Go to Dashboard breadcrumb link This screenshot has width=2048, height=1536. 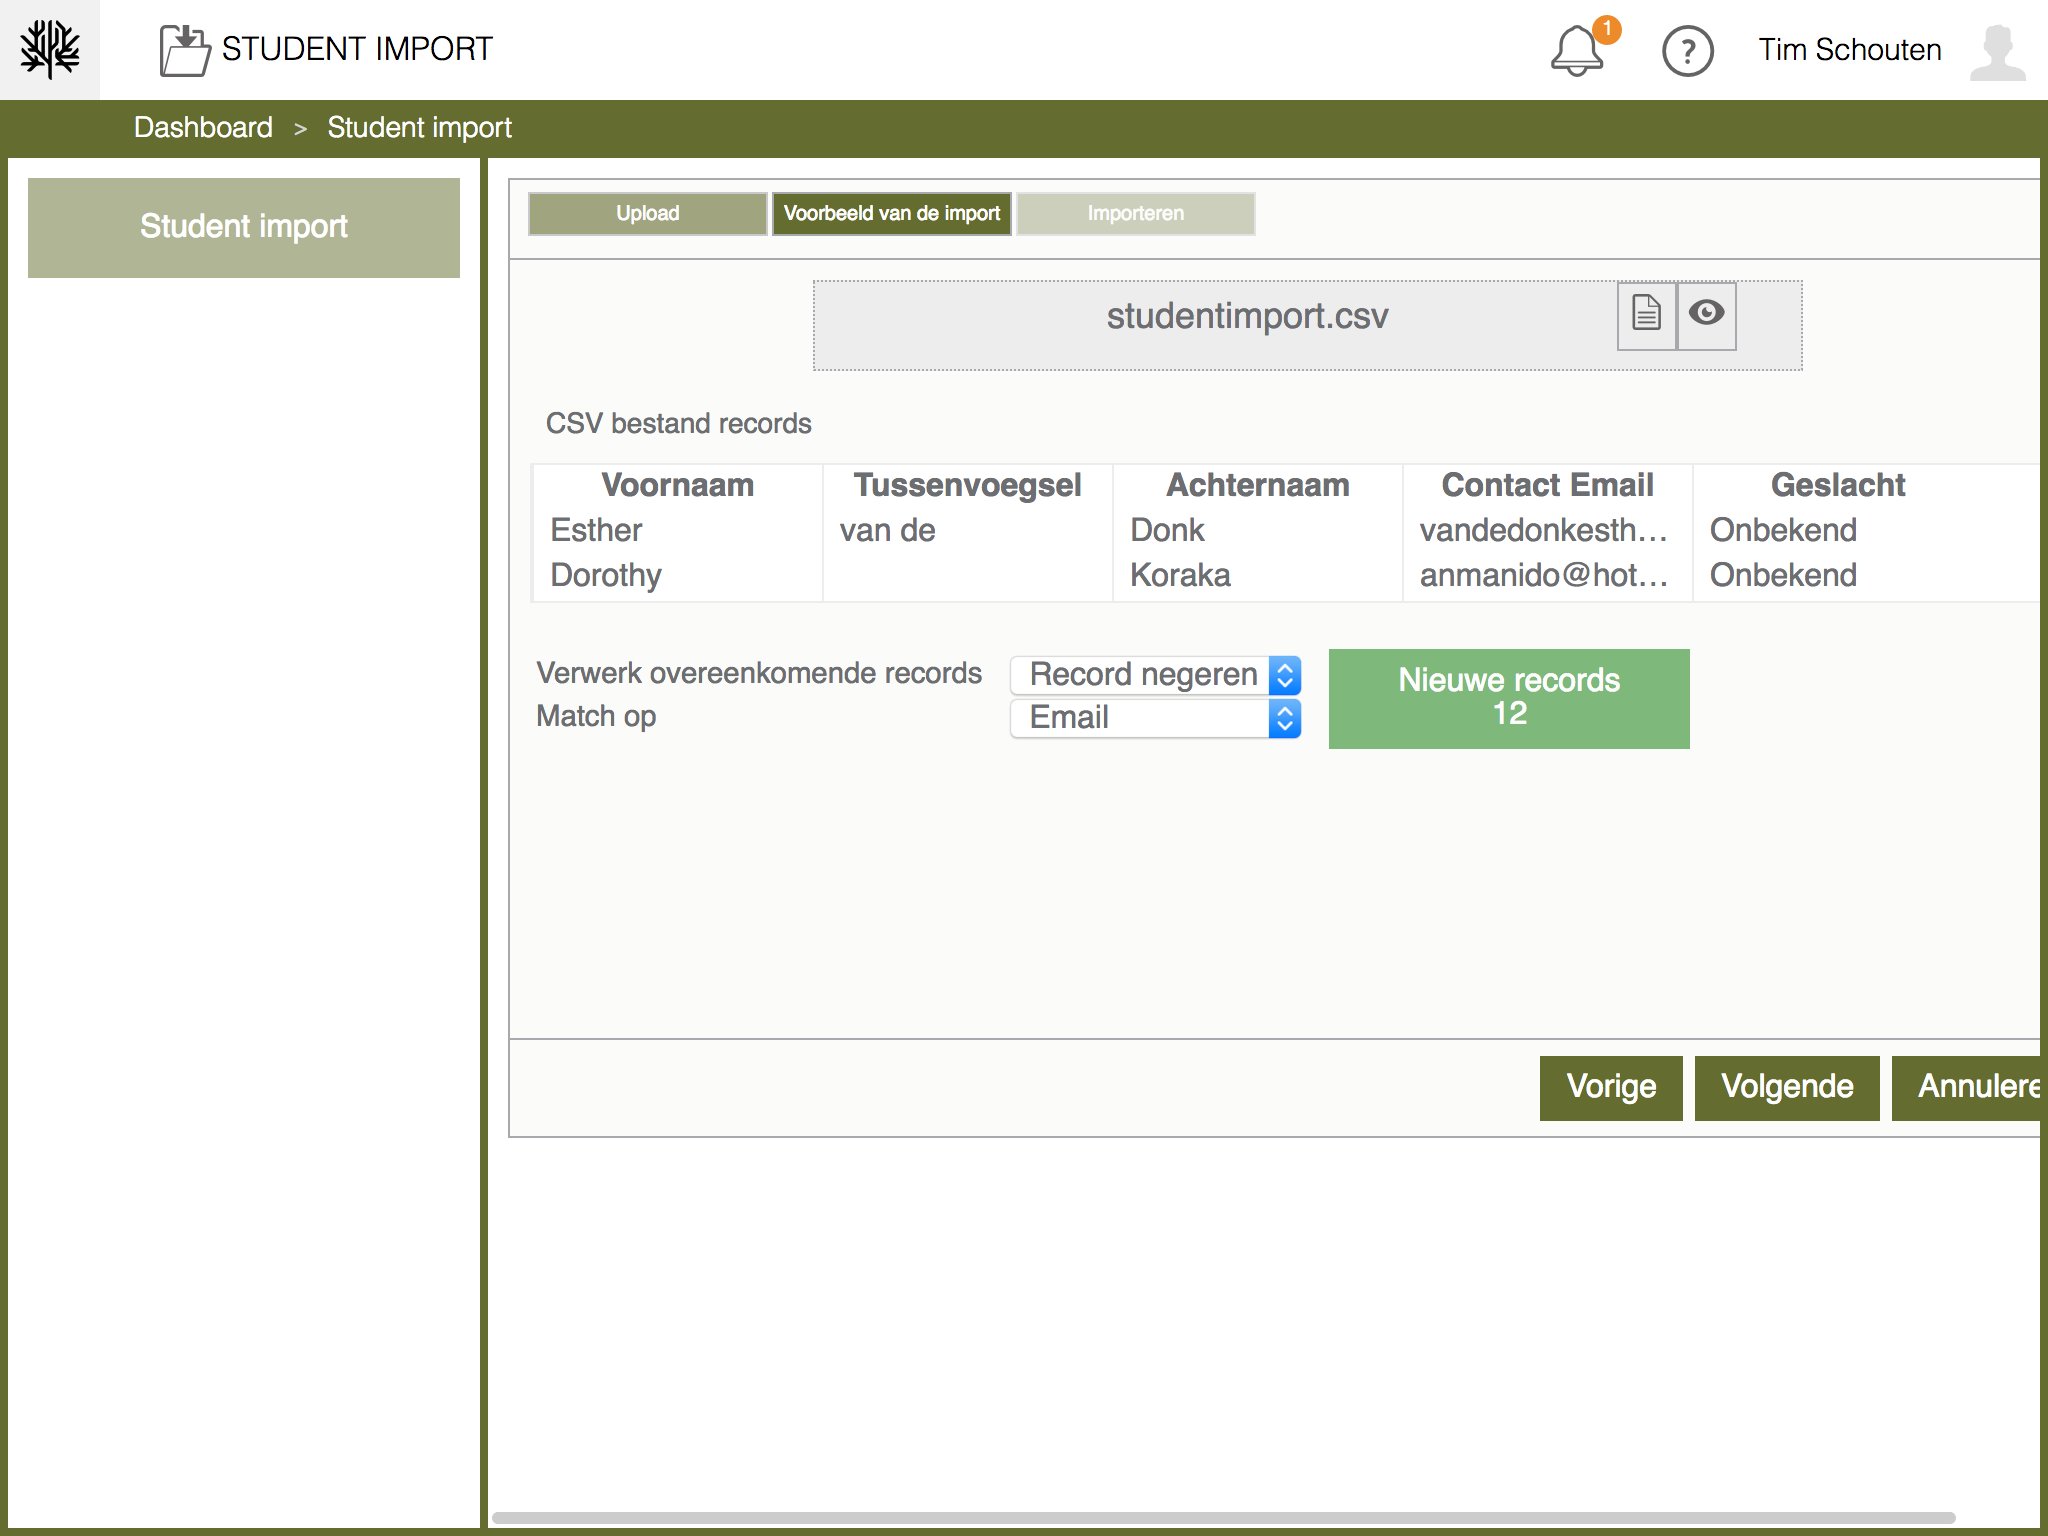[x=203, y=128]
